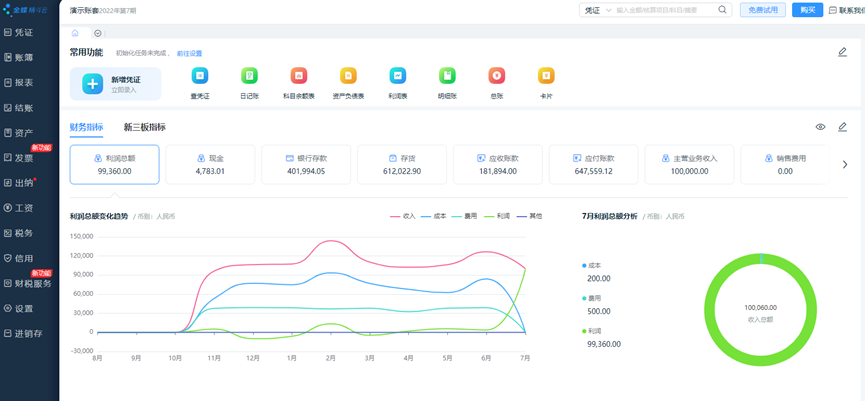The image size is (865, 401).
Task: Open the 查凭证 shortcut icon
Action: pyautogui.click(x=200, y=76)
